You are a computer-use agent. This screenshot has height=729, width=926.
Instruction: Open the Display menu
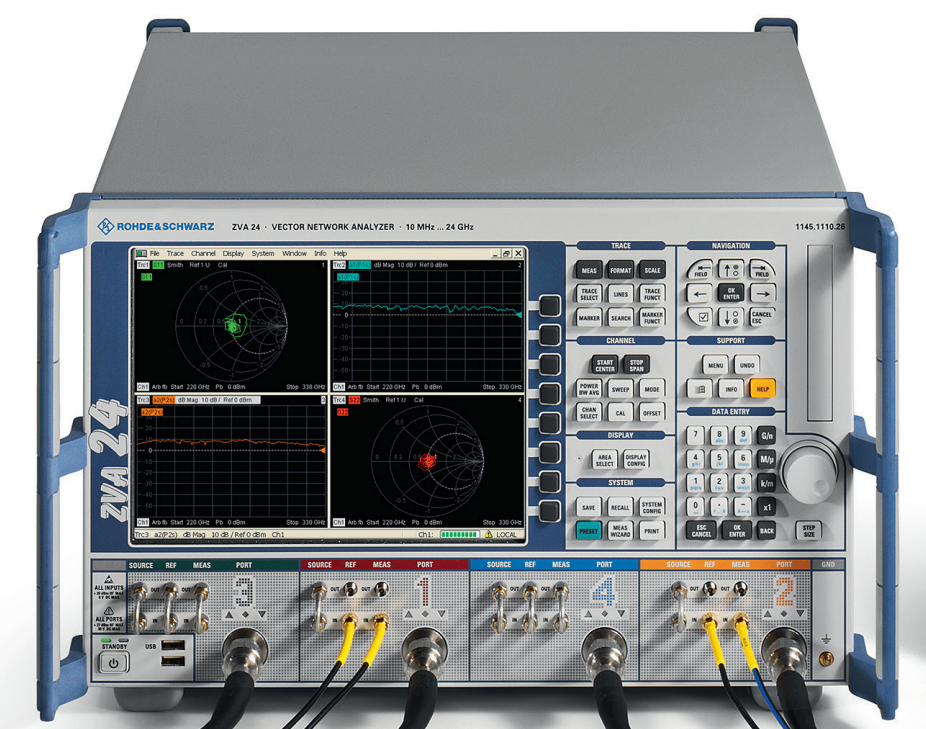click(x=233, y=253)
